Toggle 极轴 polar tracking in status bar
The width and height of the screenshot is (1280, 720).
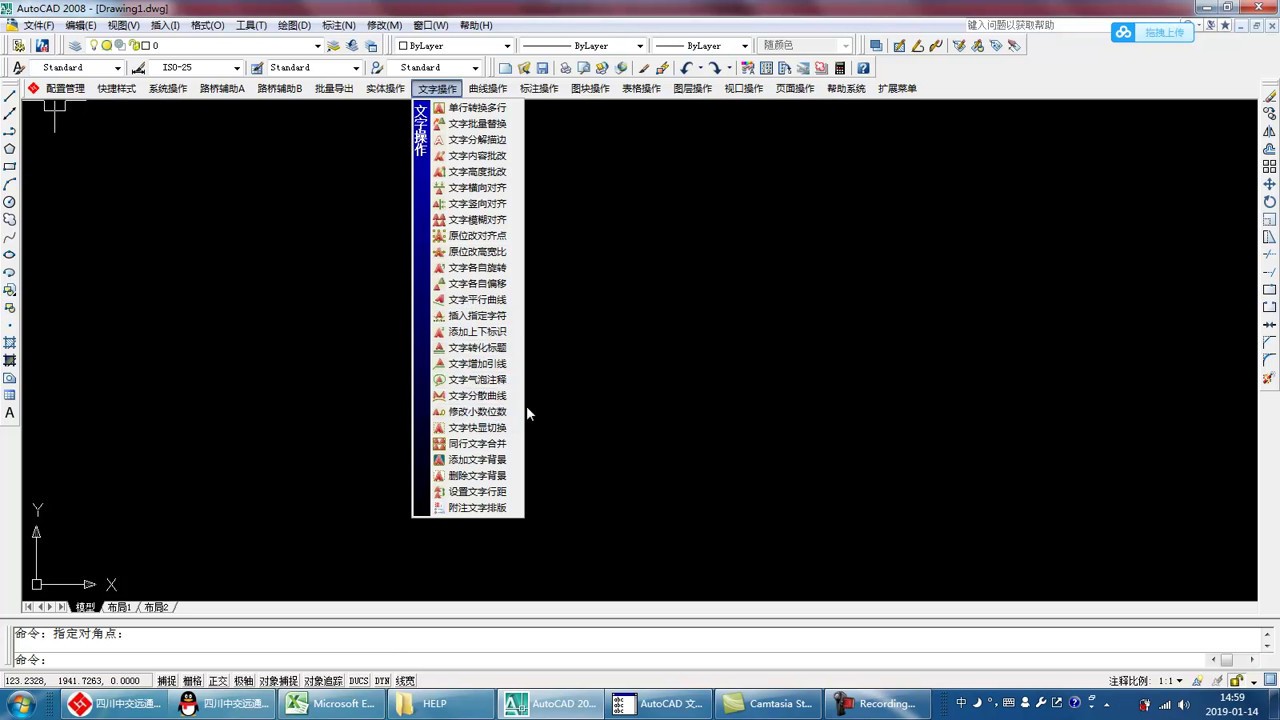[x=244, y=681]
